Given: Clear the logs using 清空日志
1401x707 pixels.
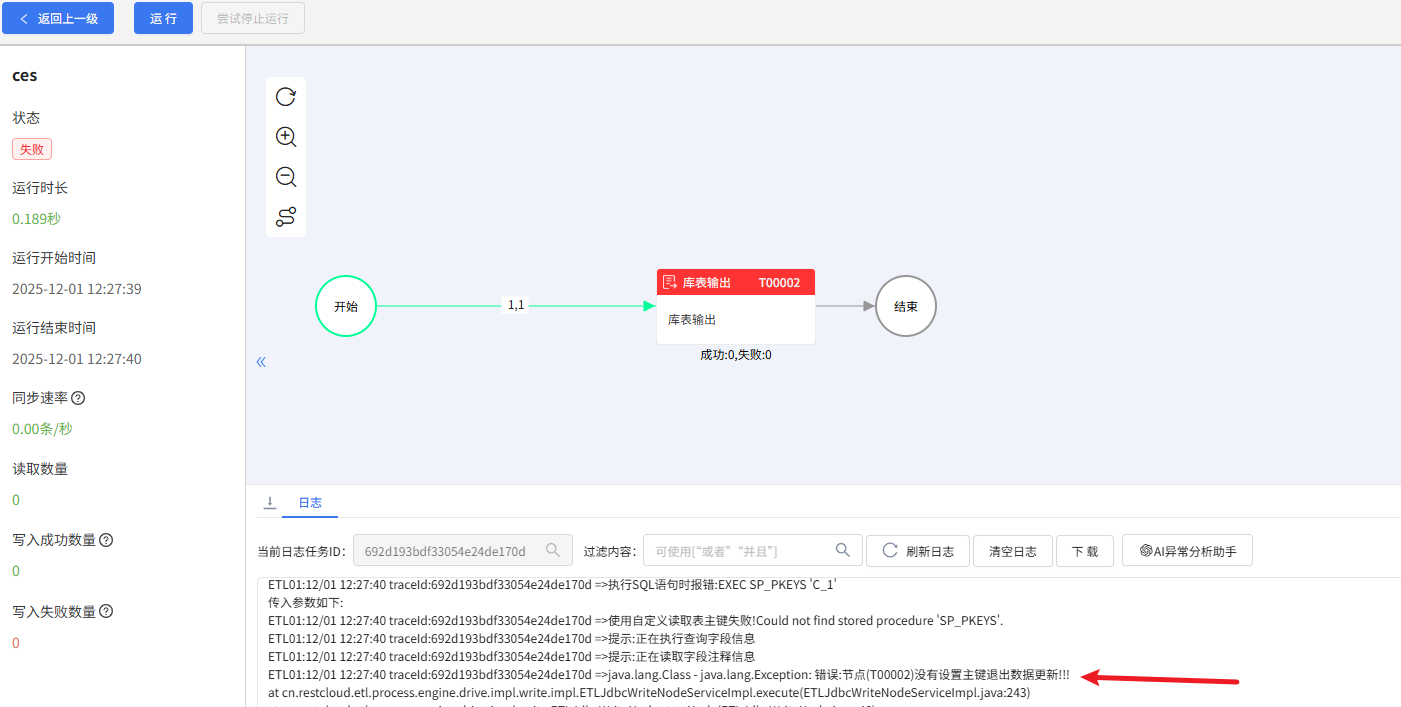Looking at the screenshot, I should tap(1012, 550).
